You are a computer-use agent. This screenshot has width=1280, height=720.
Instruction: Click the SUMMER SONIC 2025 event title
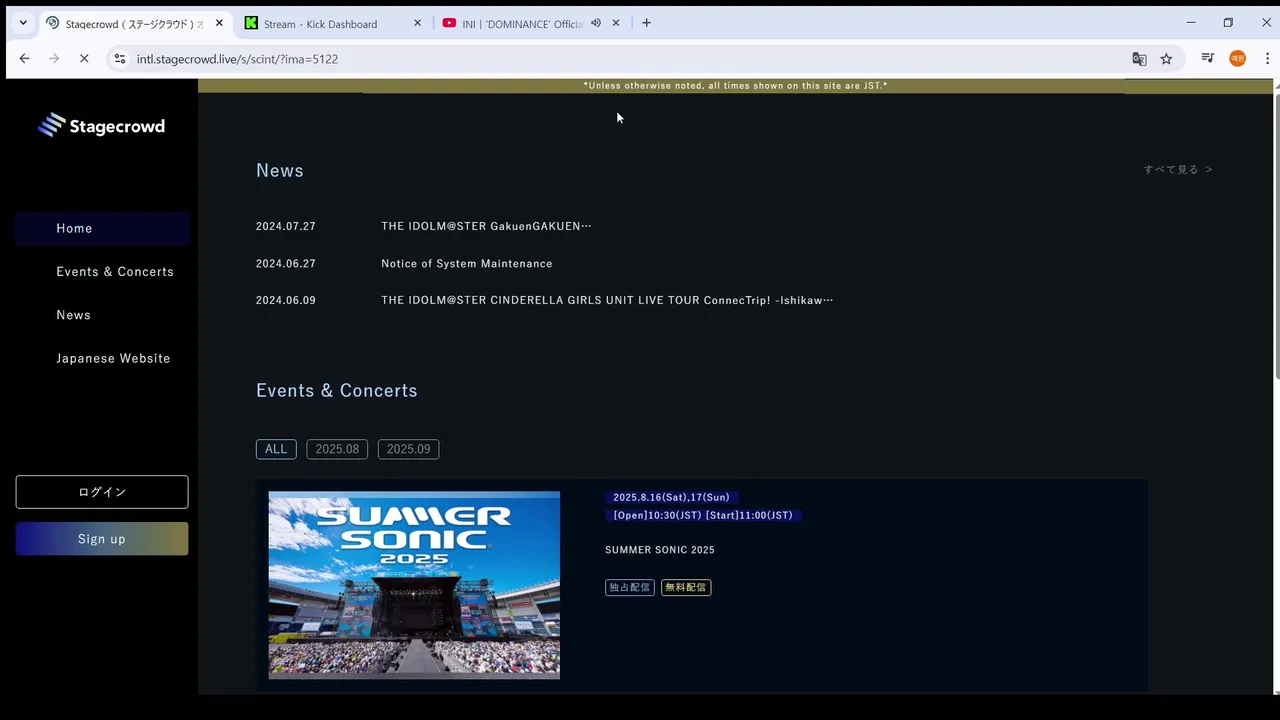pos(660,550)
